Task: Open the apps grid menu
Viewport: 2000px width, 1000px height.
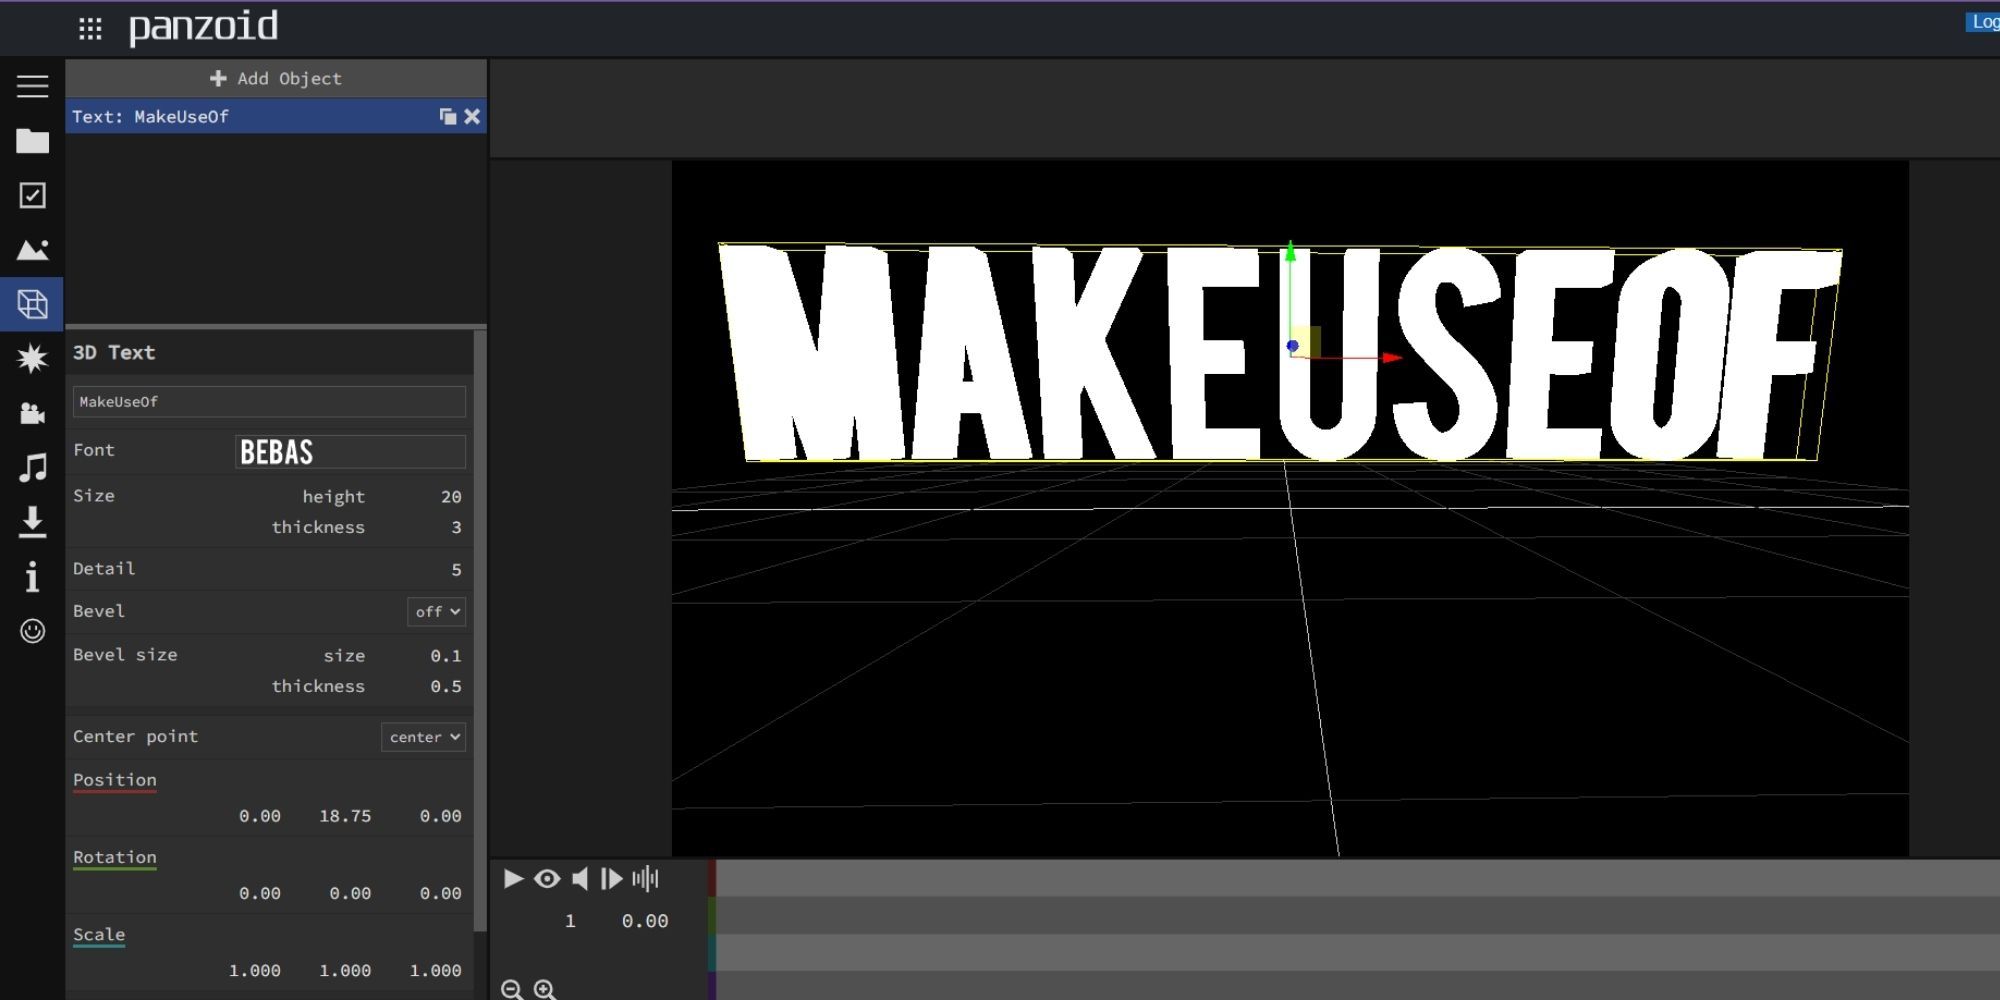Action: point(90,29)
